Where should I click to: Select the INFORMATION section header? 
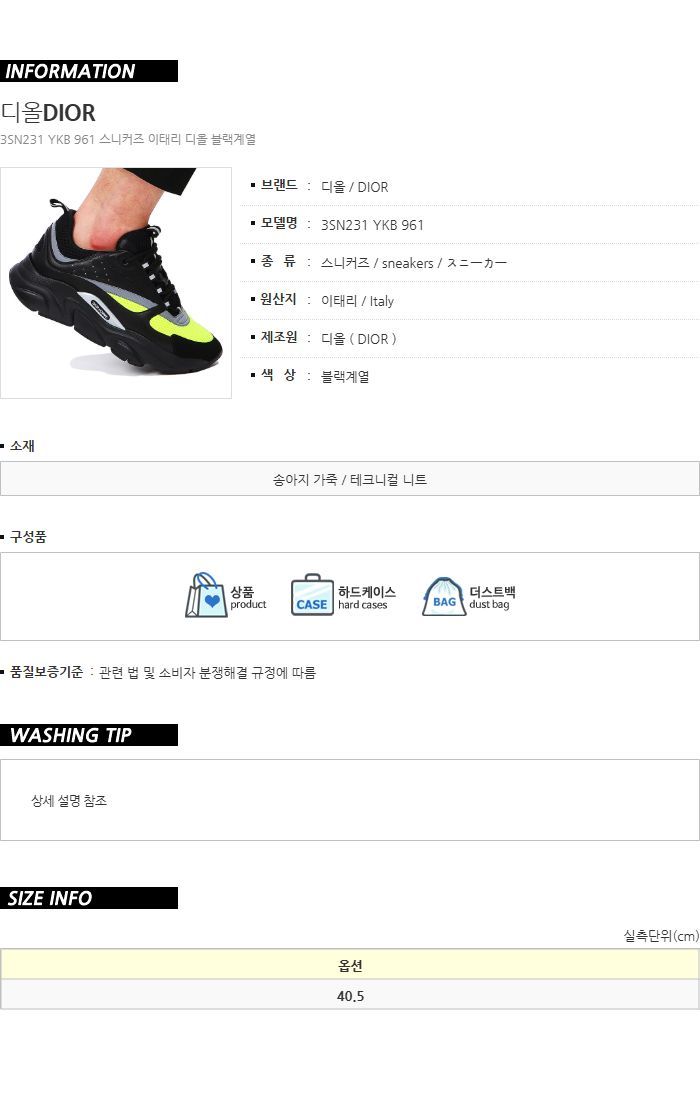tap(89, 71)
